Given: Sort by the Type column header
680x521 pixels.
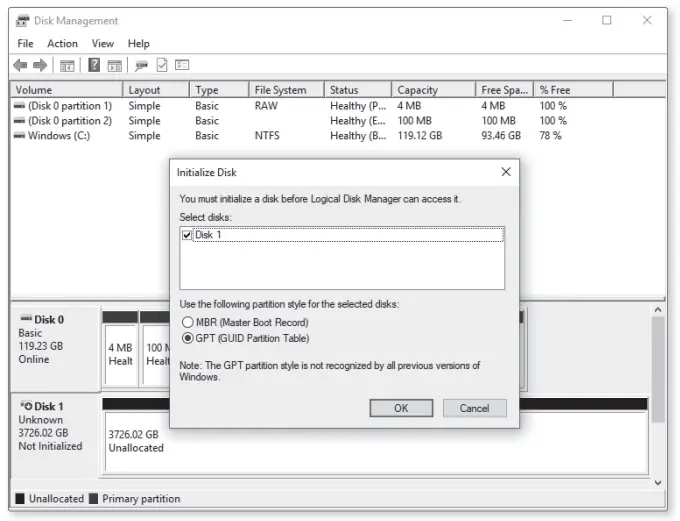Looking at the screenshot, I should pyautogui.click(x=219, y=90).
